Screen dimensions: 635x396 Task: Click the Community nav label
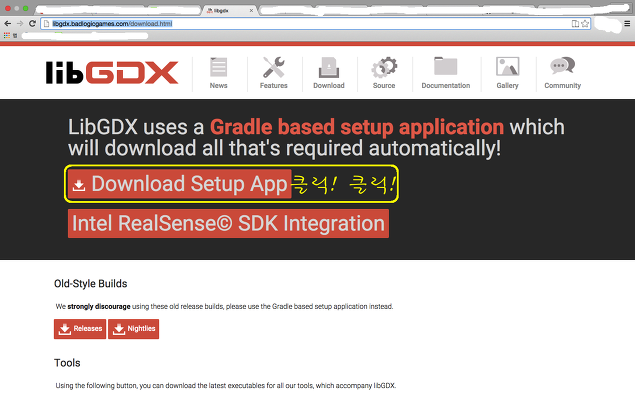(x=563, y=85)
